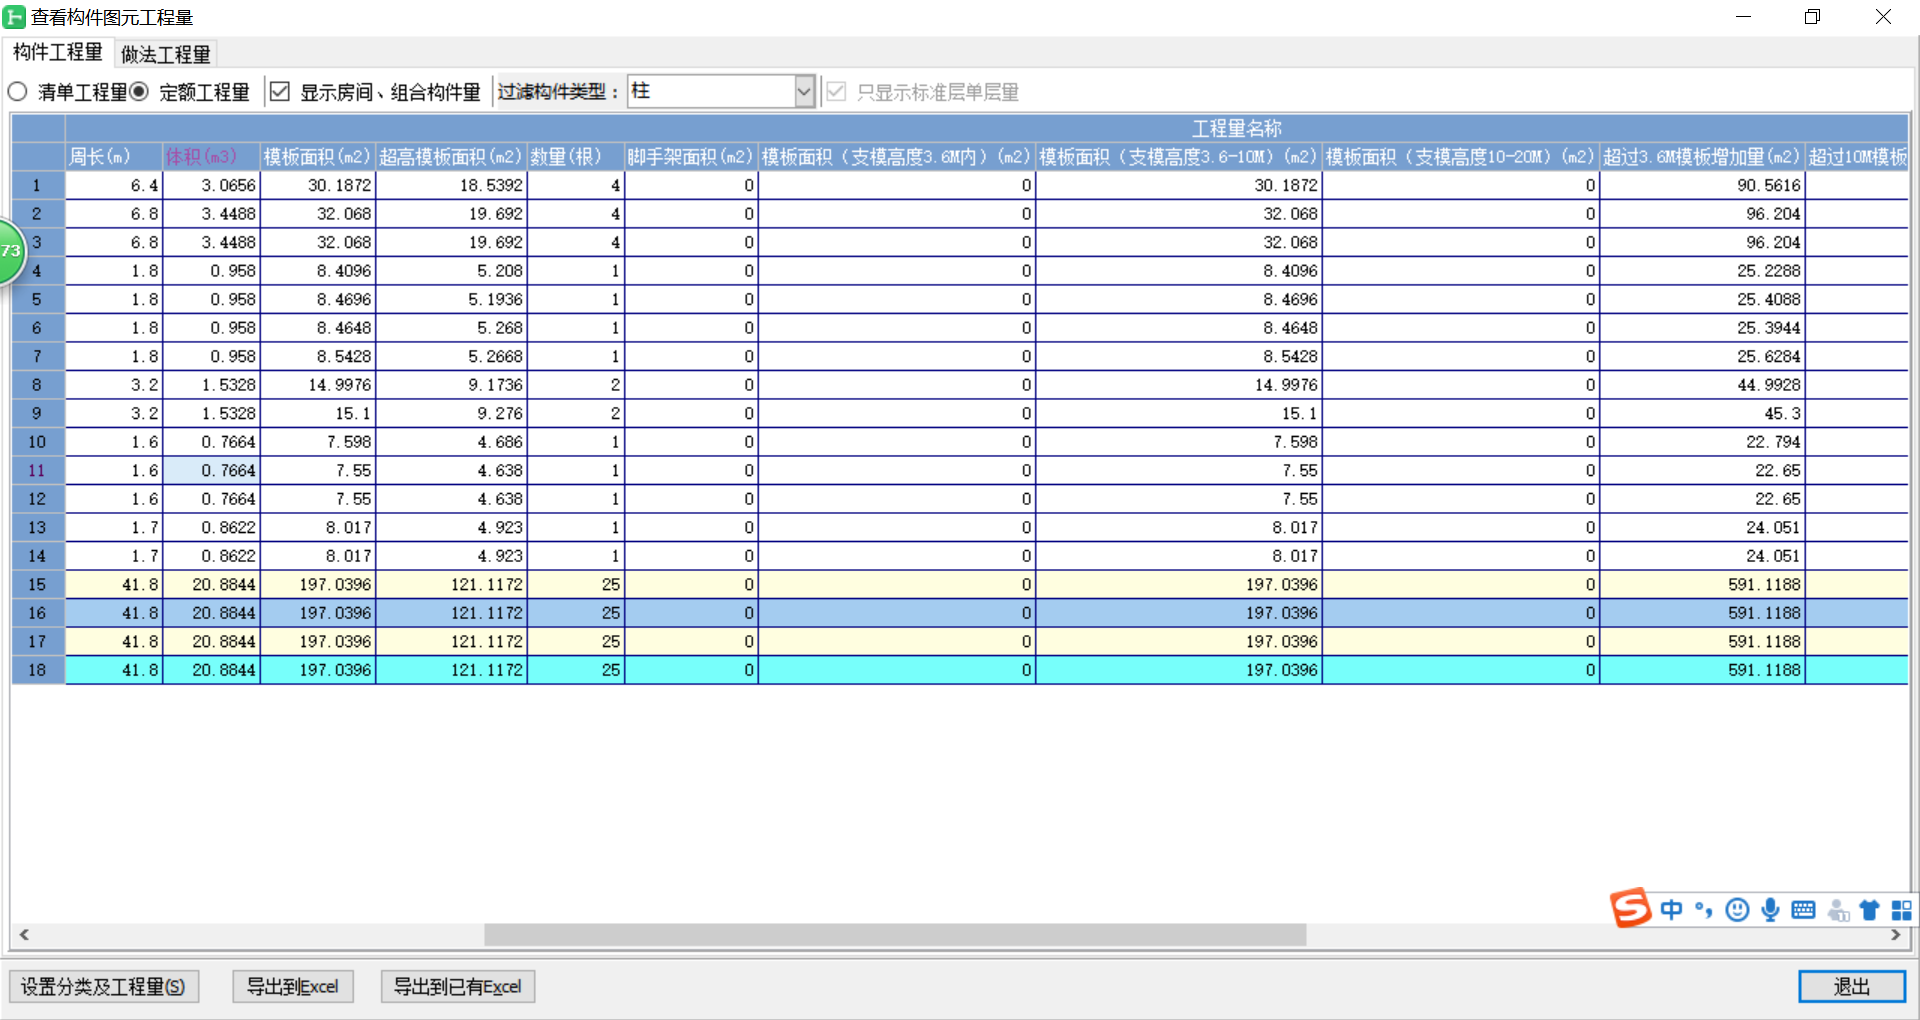Click 模板面积（支模高度3.6-10M） column header
Screen dimensions: 1920x1020
point(1179,157)
